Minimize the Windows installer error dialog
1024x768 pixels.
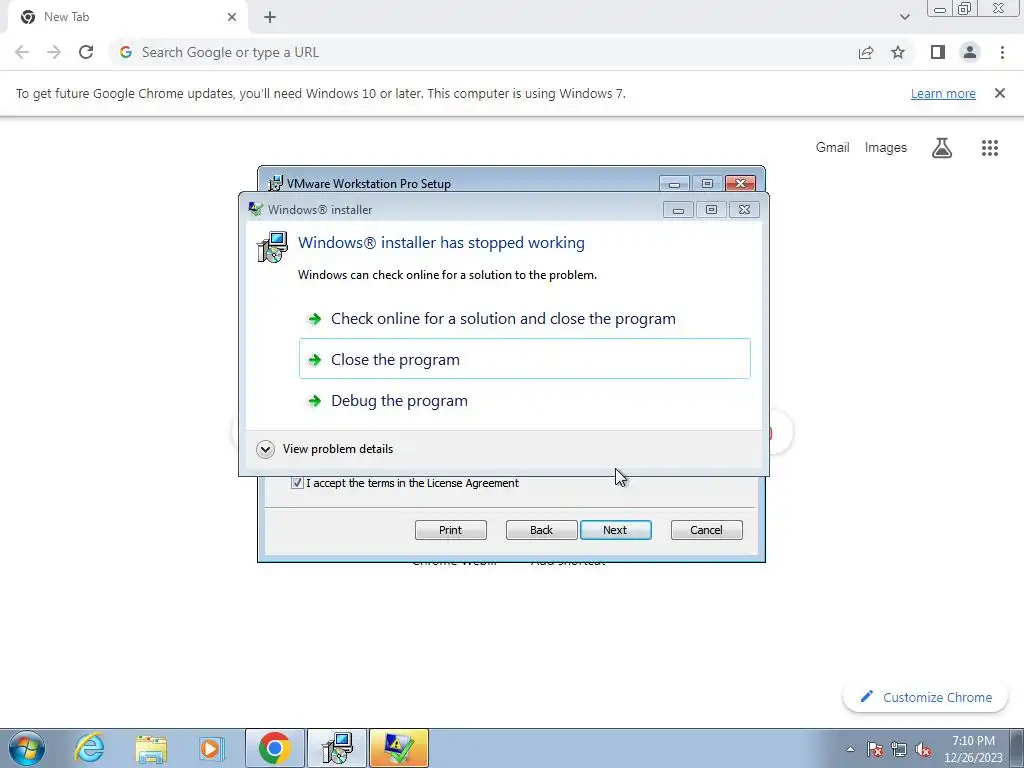click(x=679, y=210)
